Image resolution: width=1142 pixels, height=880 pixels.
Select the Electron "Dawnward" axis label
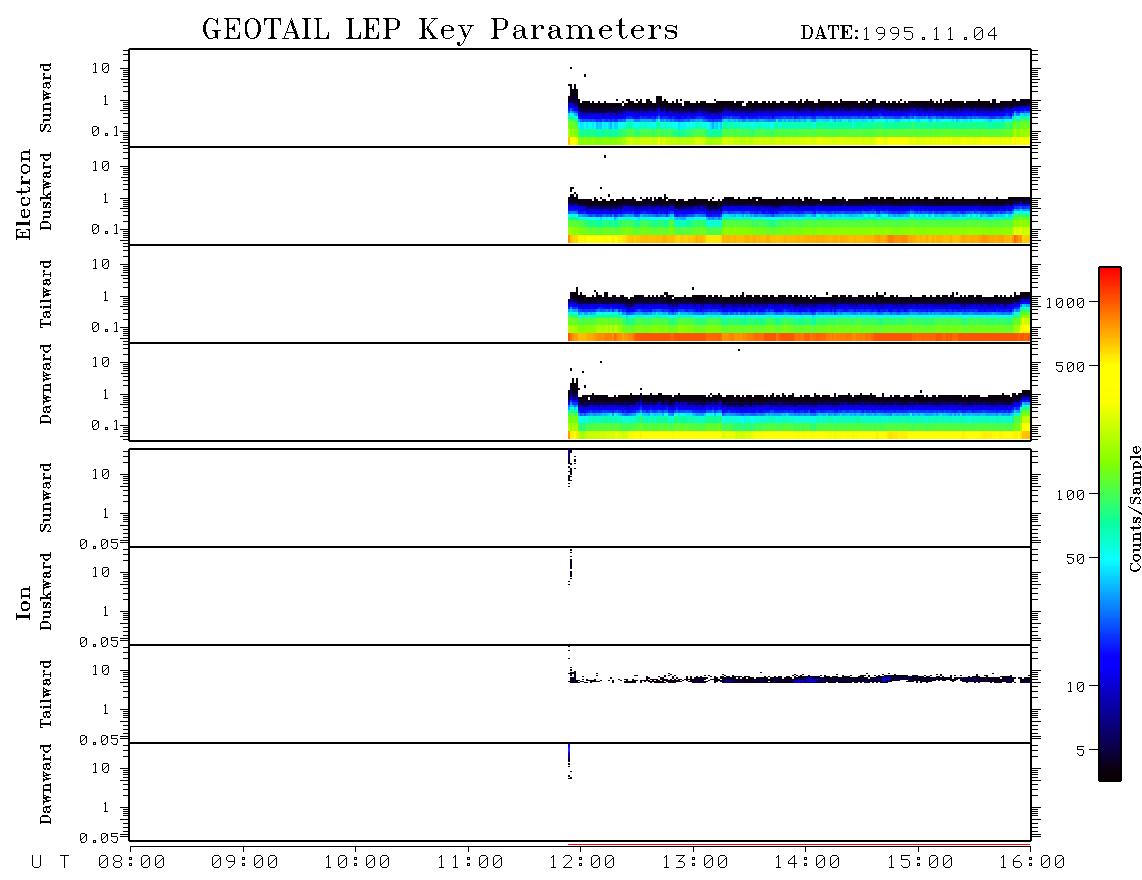[x=46, y=385]
